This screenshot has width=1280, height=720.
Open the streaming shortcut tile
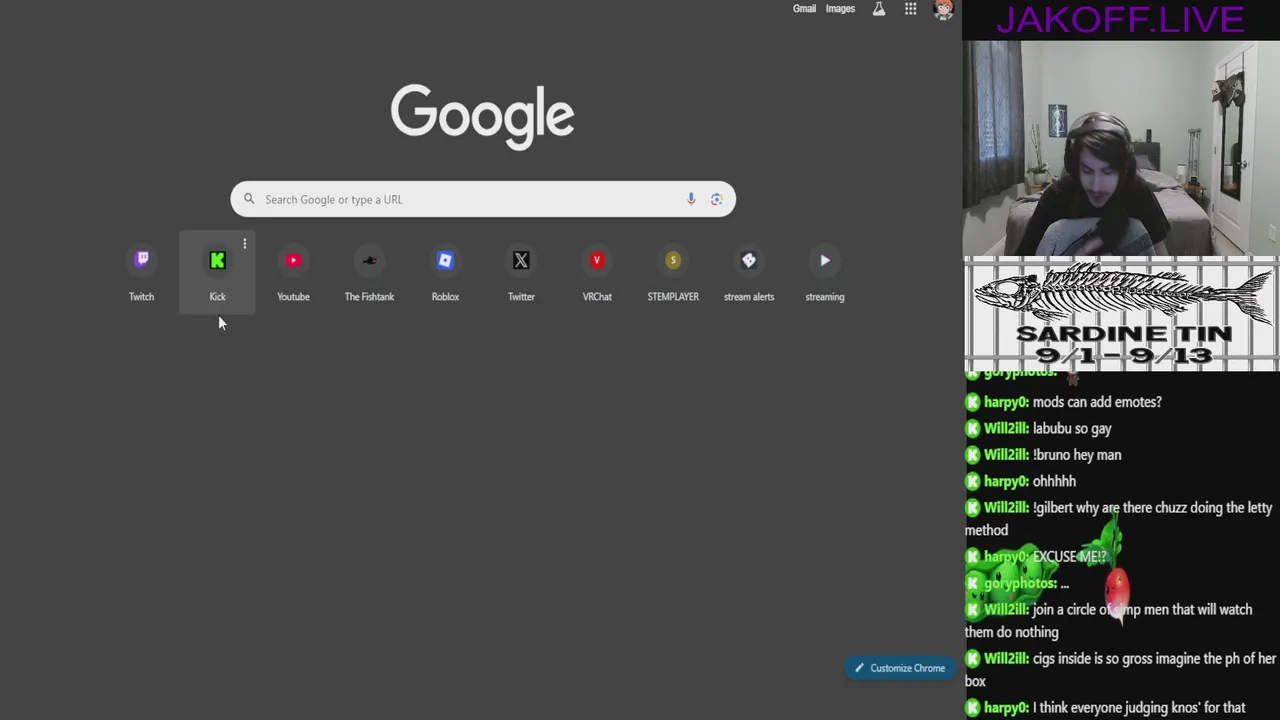click(825, 272)
